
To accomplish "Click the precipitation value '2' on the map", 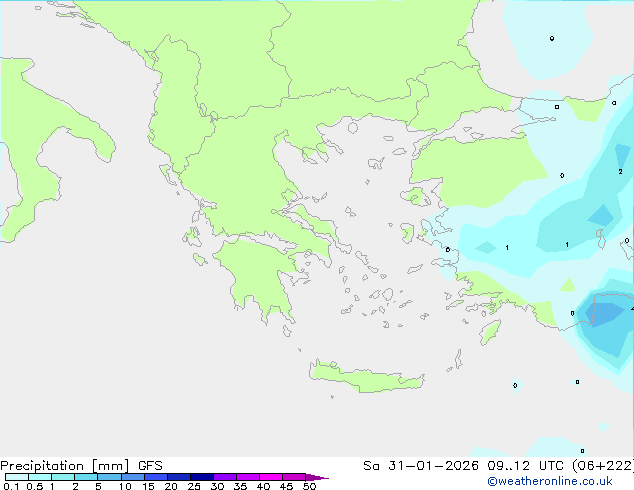I will pyautogui.click(x=620, y=171).
